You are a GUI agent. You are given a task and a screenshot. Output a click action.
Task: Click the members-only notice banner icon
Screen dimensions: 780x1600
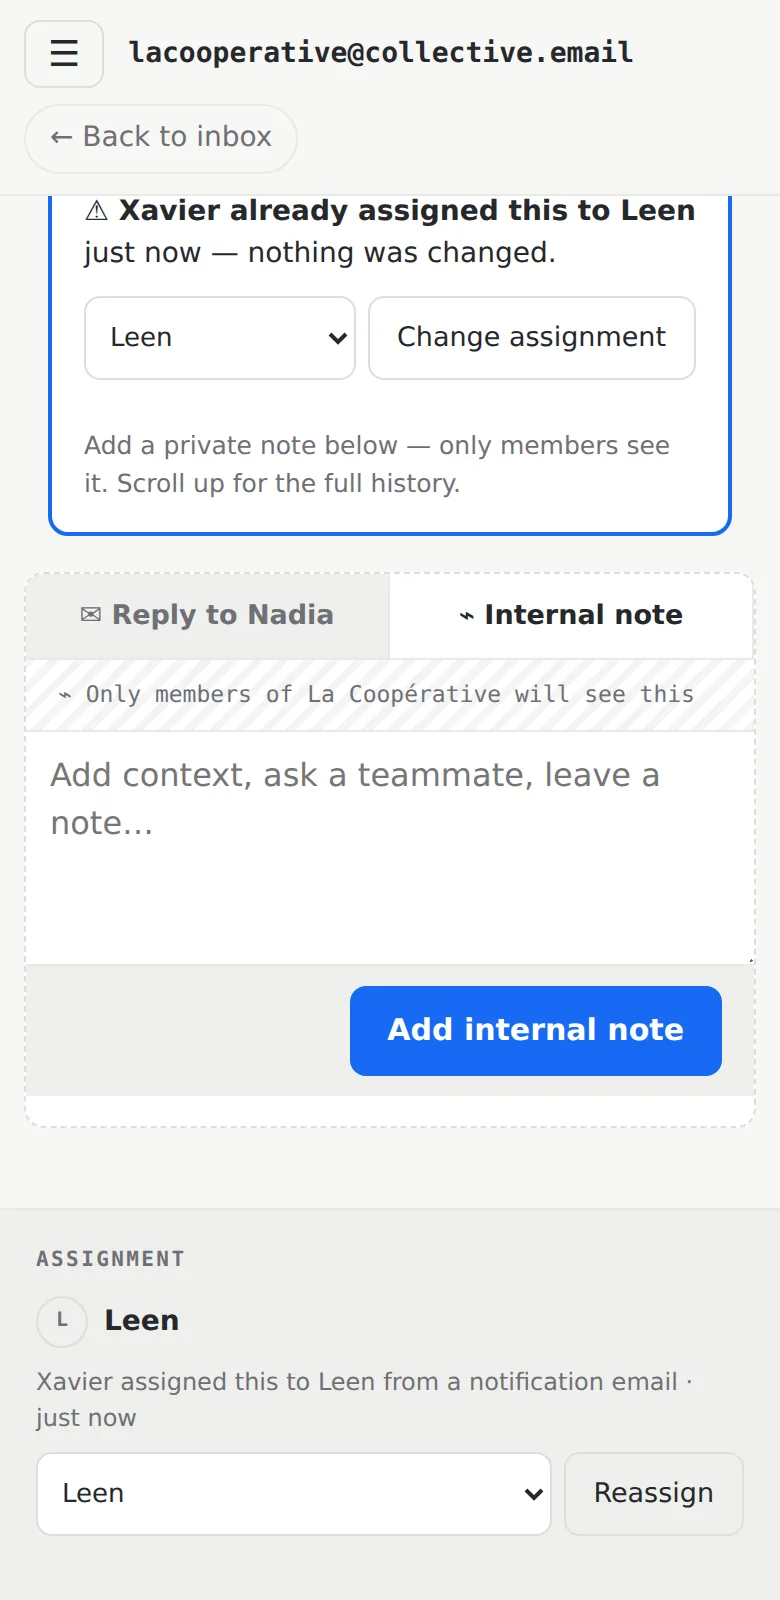click(x=65, y=695)
